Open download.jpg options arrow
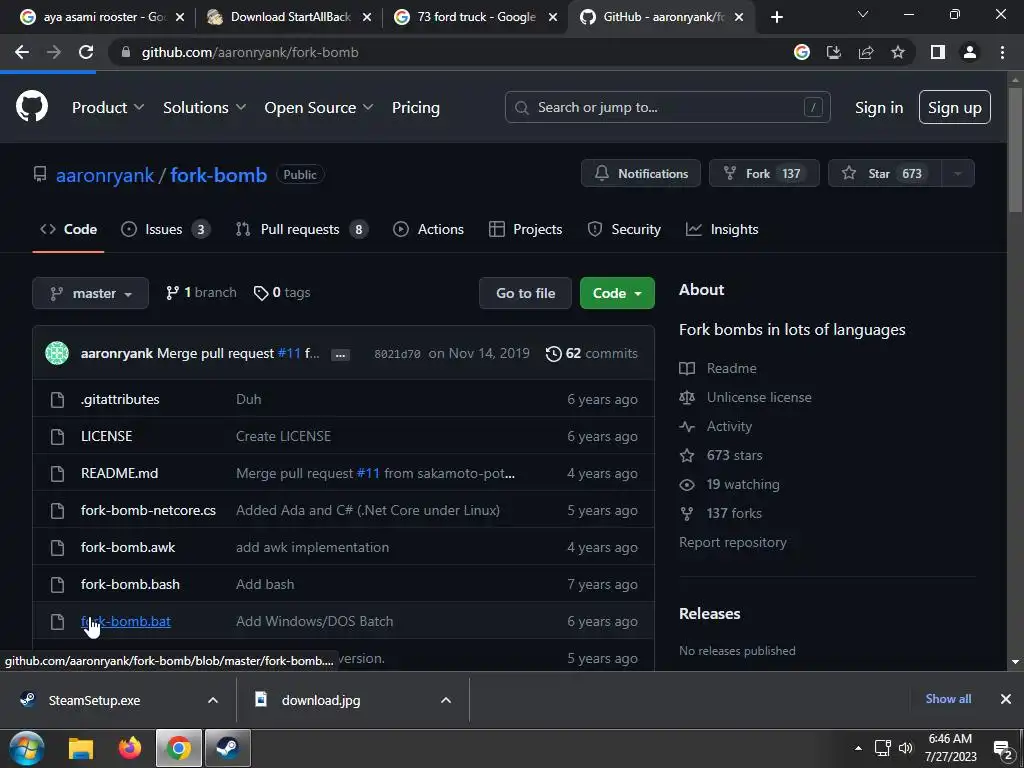The image size is (1024, 768). tap(445, 700)
